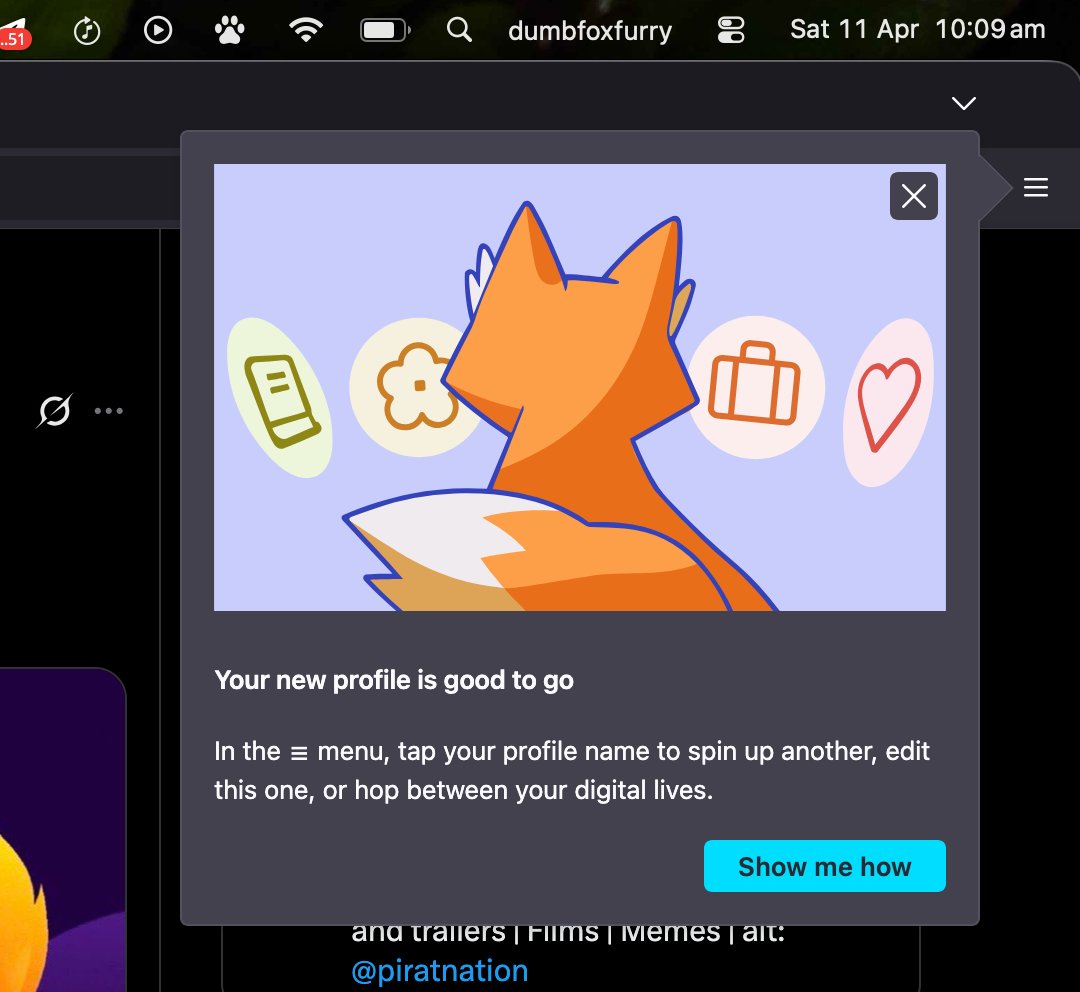The height and width of the screenshot is (992, 1080).
Task: Expand the list all tabs chevron
Action: click(x=964, y=103)
